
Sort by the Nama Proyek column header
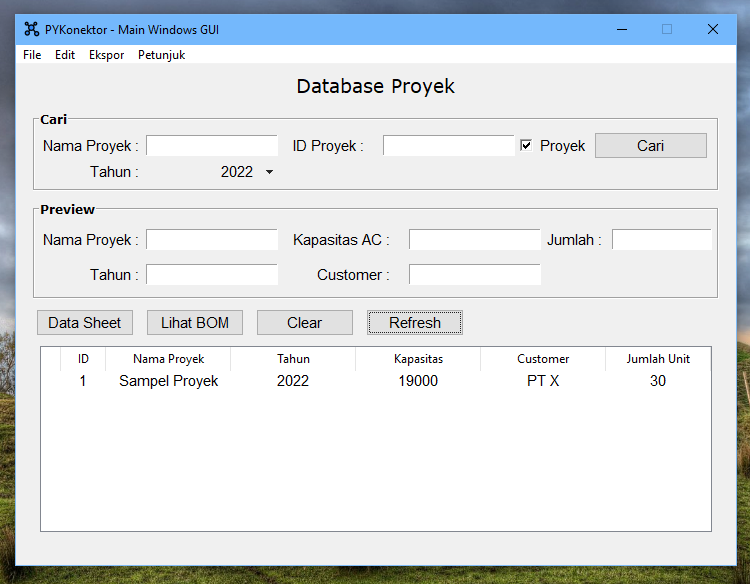point(168,359)
